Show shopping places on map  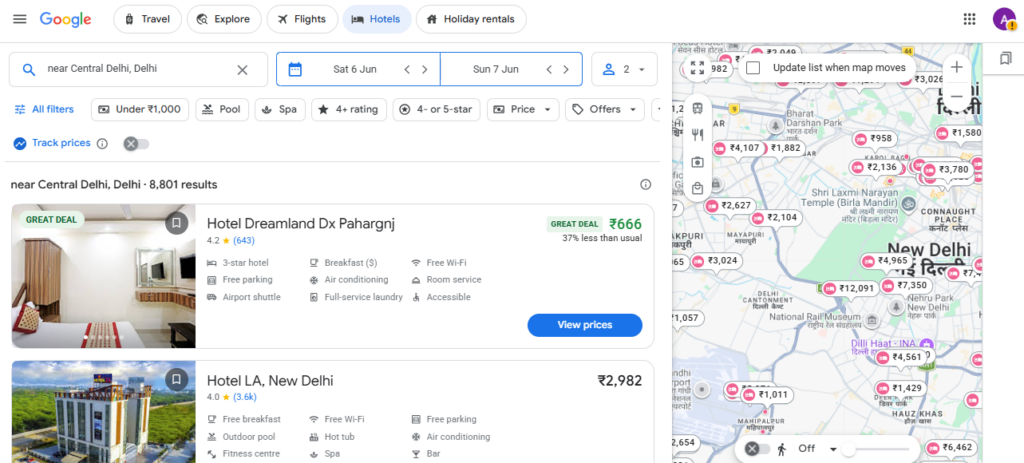click(697, 188)
